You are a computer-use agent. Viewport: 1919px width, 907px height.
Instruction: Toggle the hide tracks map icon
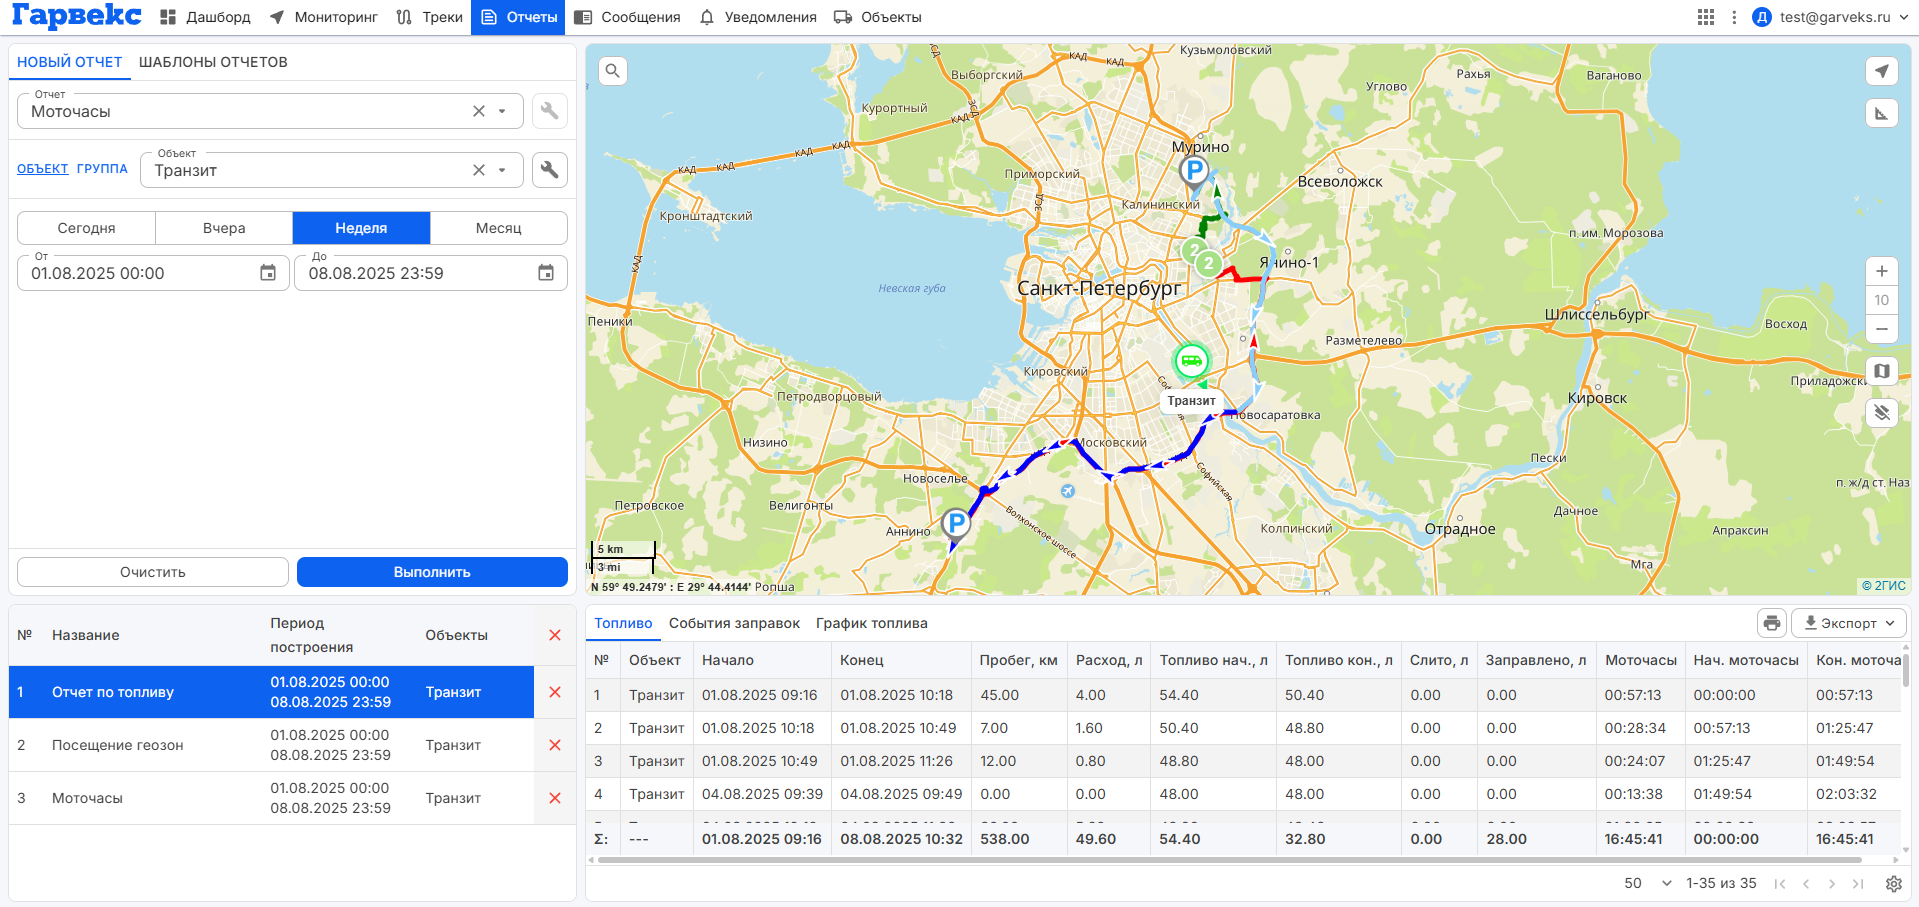pyautogui.click(x=1882, y=412)
